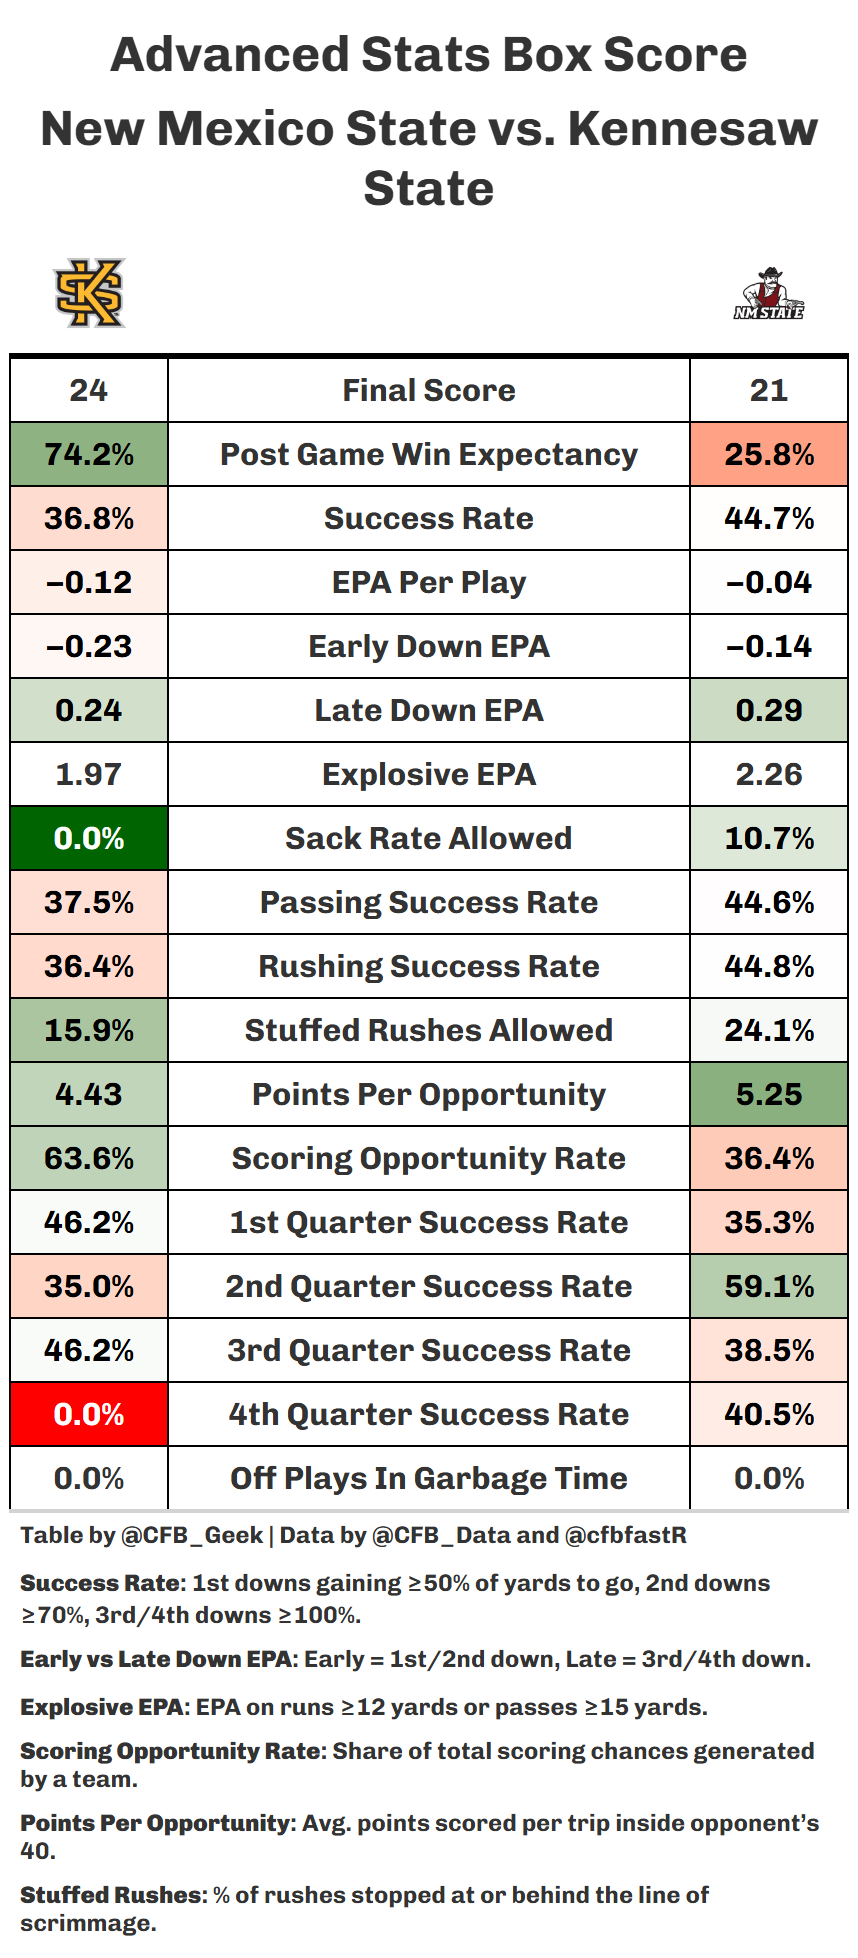Viewport: 858px width, 1958px height.
Task: Click the Kennesaw State score of 24
Action: [89, 390]
